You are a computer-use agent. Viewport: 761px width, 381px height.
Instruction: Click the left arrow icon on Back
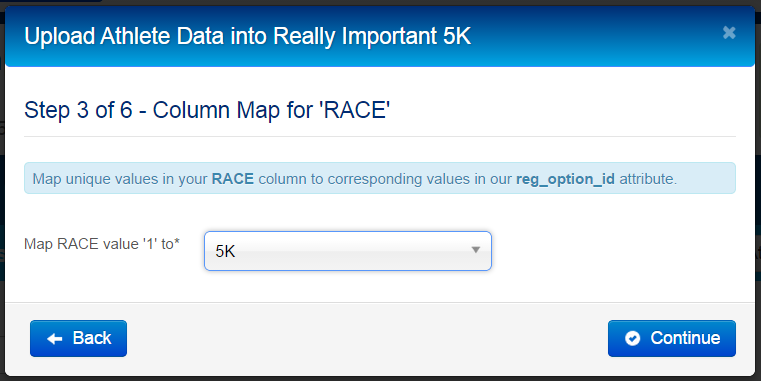pyautogui.click(x=54, y=339)
